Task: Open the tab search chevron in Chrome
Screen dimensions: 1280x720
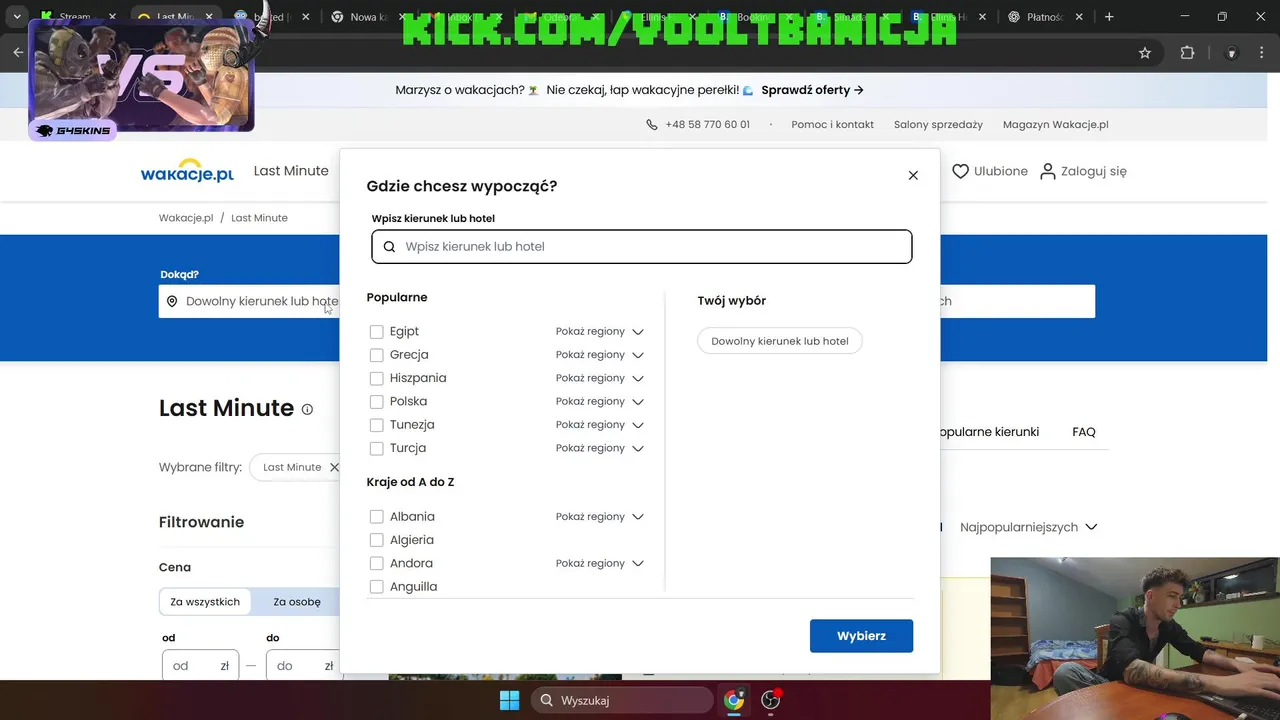Action: tap(17, 17)
